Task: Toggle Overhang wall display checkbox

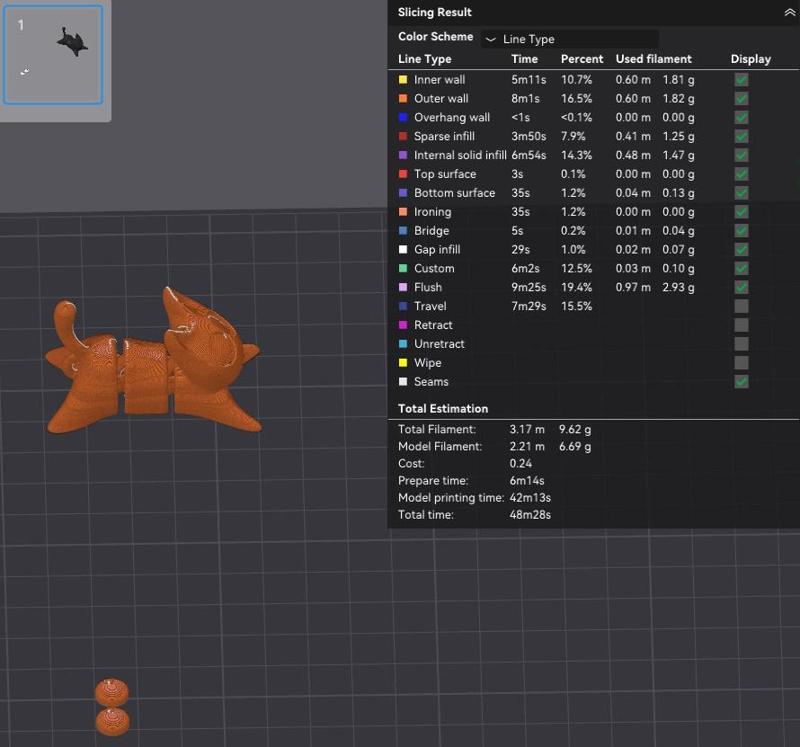Action: 741,117
